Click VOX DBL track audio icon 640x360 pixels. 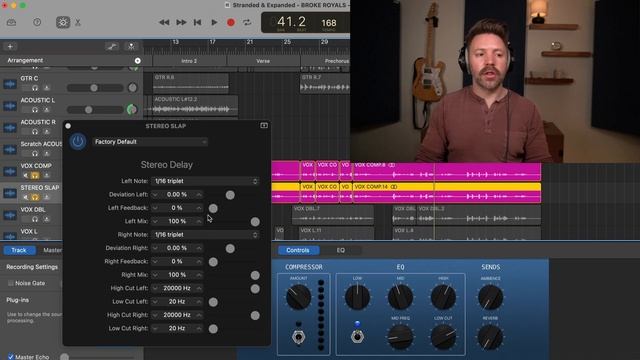point(10,216)
